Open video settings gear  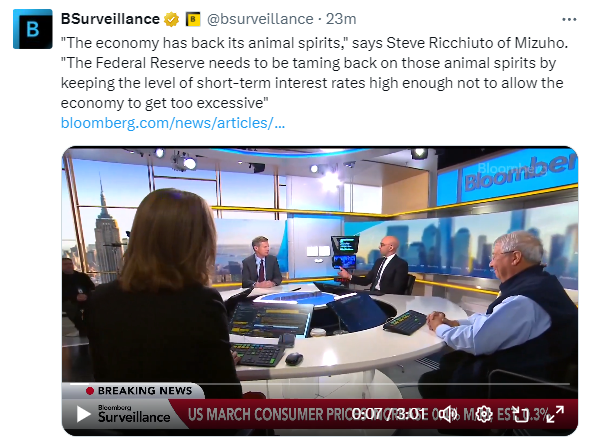pos(484,414)
